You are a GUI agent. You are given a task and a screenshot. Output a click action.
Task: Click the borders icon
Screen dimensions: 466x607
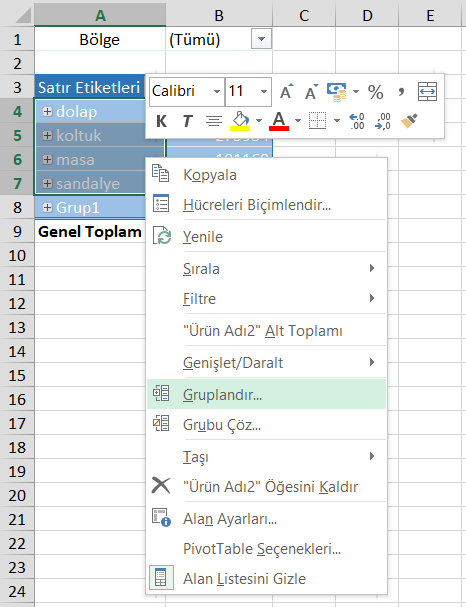point(317,121)
